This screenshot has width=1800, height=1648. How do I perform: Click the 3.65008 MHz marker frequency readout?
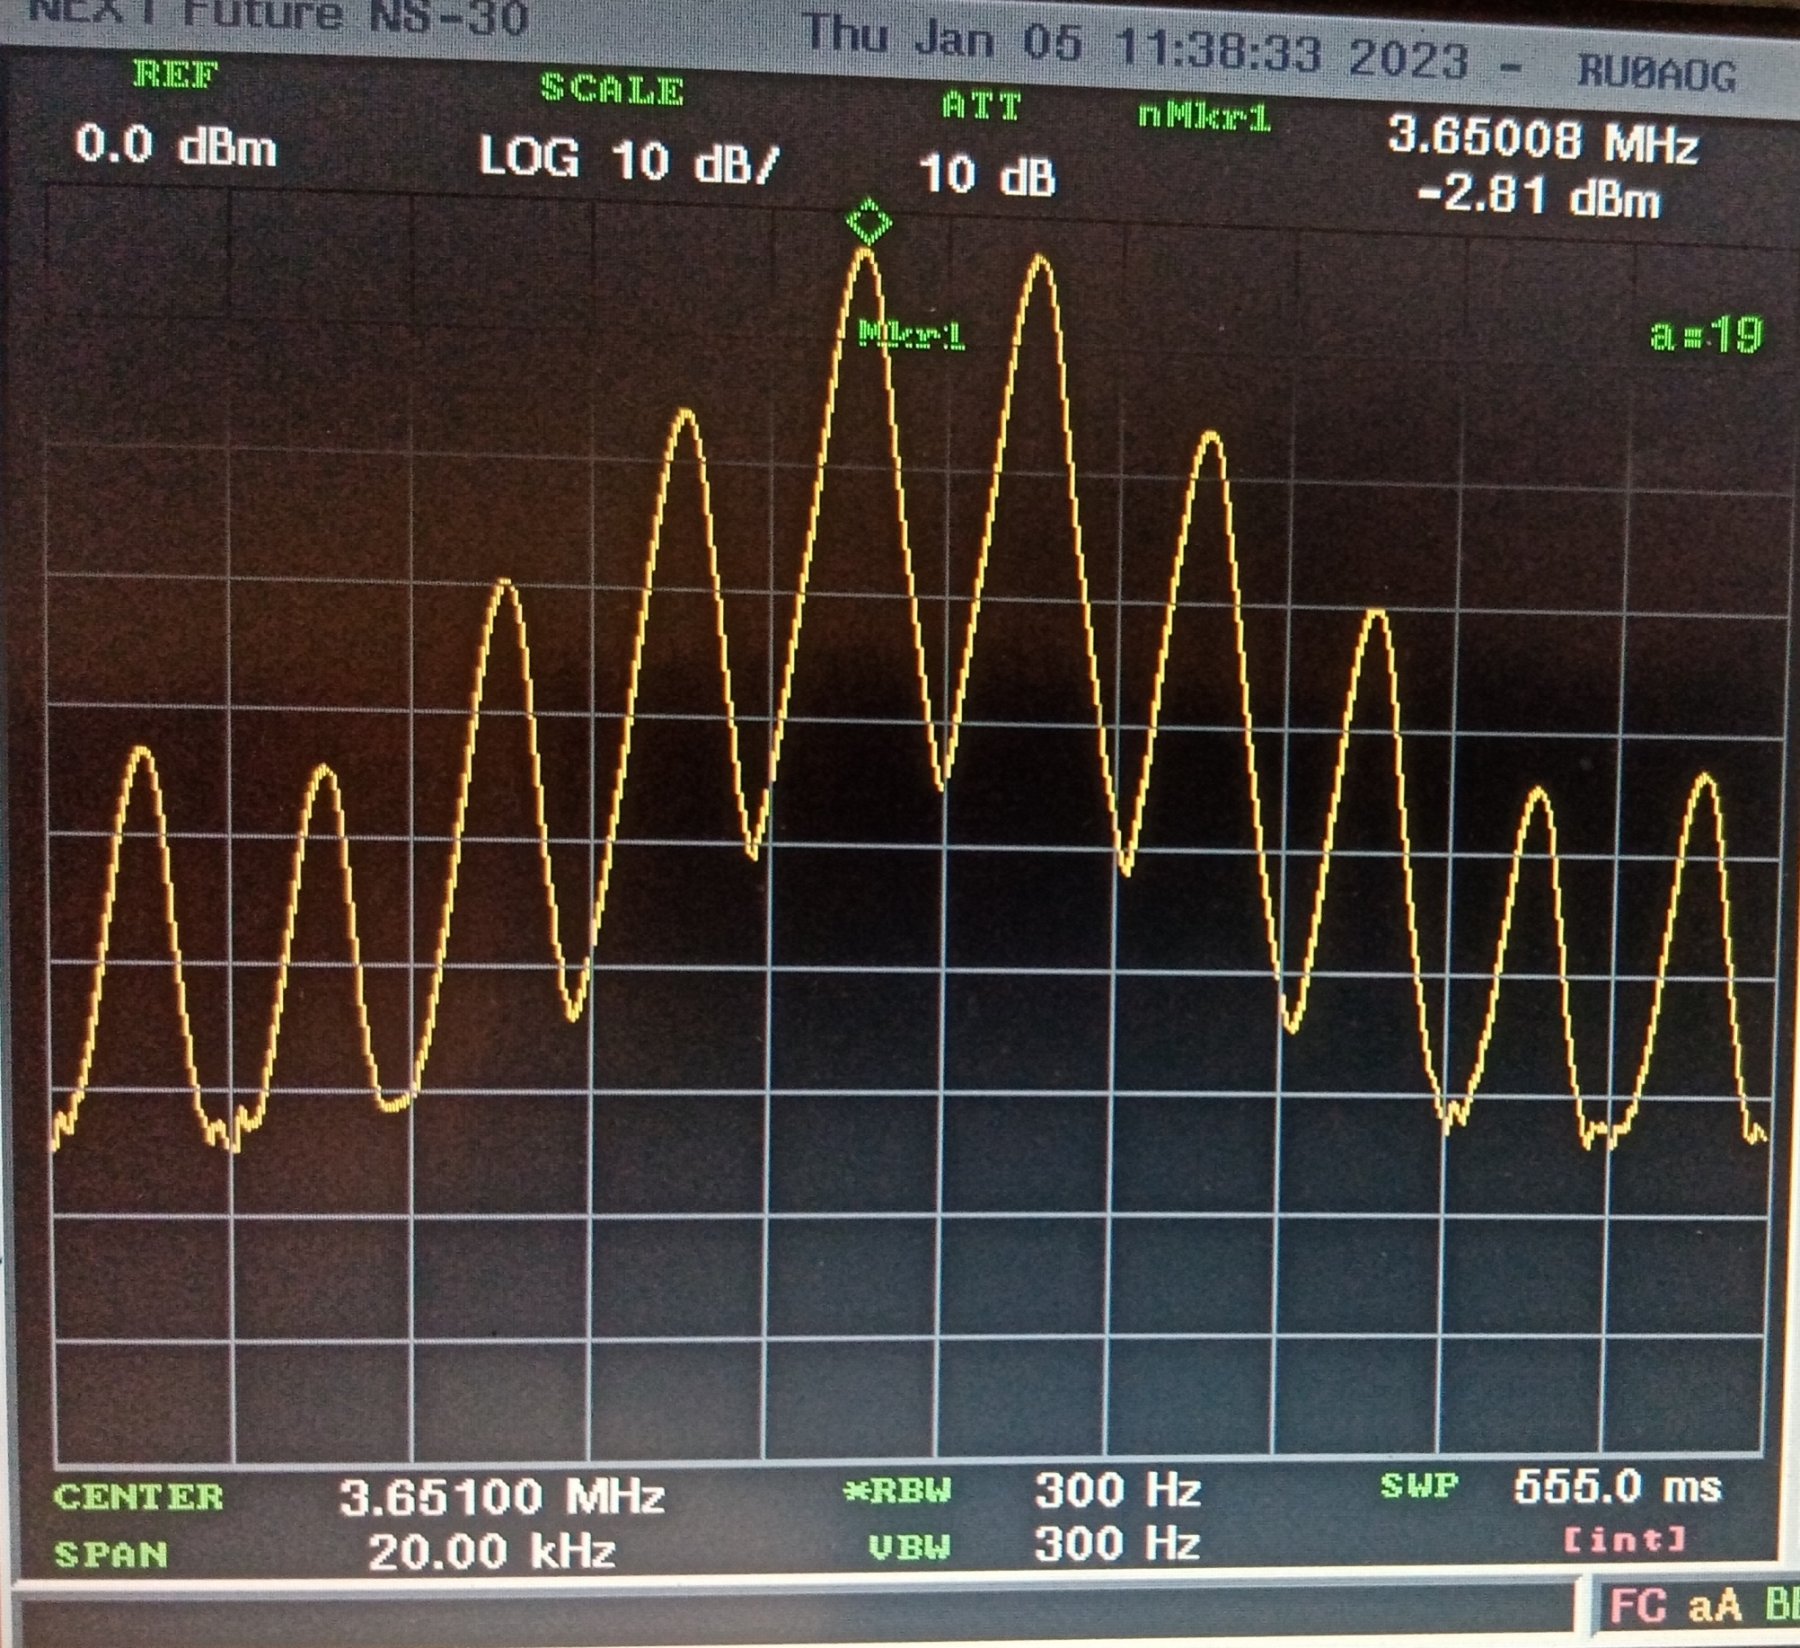(1542, 140)
